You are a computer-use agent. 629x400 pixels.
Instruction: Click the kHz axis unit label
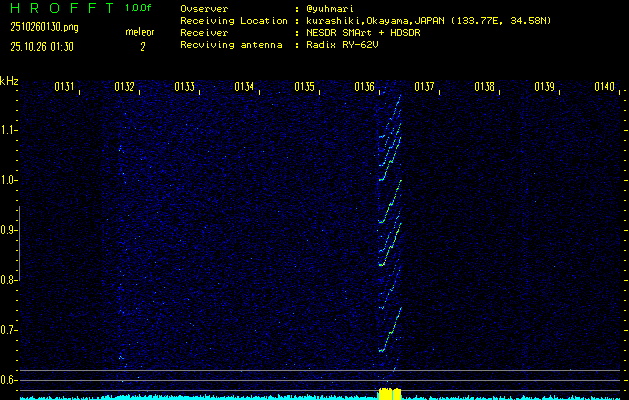click(x=10, y=81)
